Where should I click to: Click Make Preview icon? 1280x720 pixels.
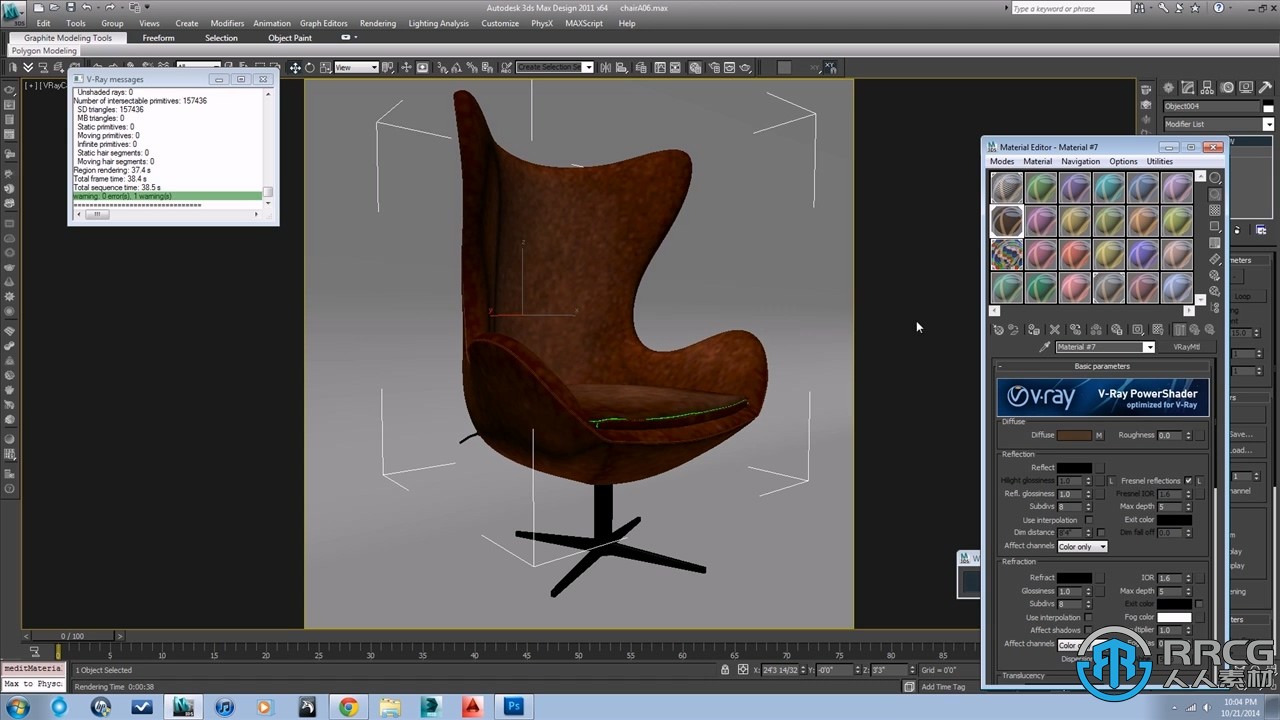click(1215, 259)
